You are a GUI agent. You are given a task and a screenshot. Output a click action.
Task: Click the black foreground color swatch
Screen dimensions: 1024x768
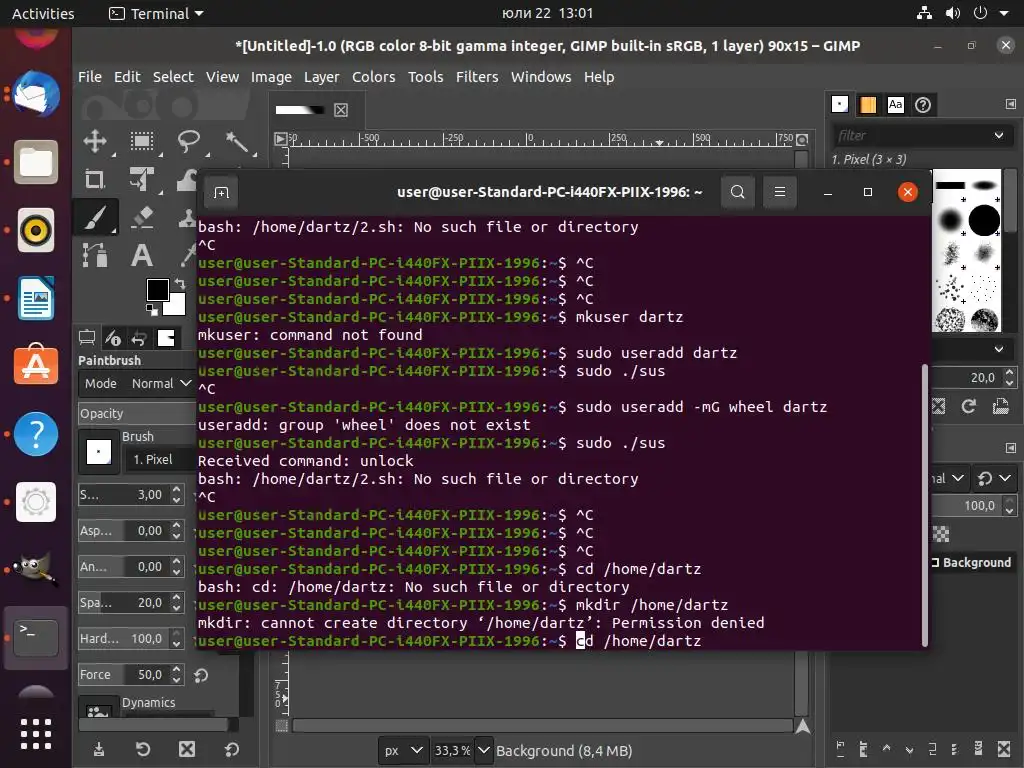tap(157, 290)
